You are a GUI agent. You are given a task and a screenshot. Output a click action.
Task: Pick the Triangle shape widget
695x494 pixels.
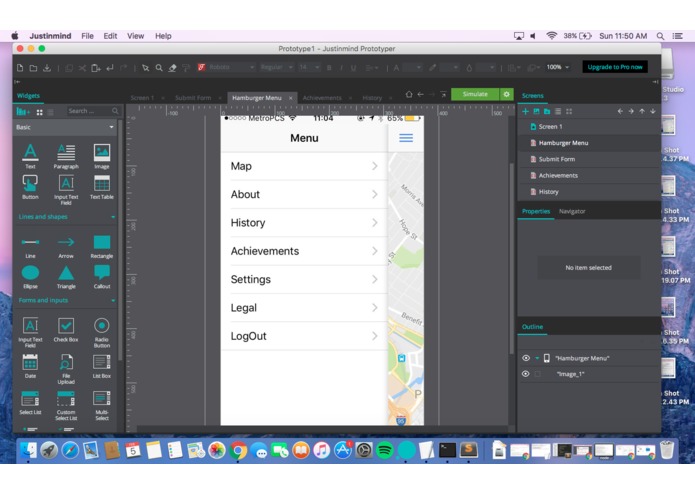pyautogui.click(x=66, y=277)
